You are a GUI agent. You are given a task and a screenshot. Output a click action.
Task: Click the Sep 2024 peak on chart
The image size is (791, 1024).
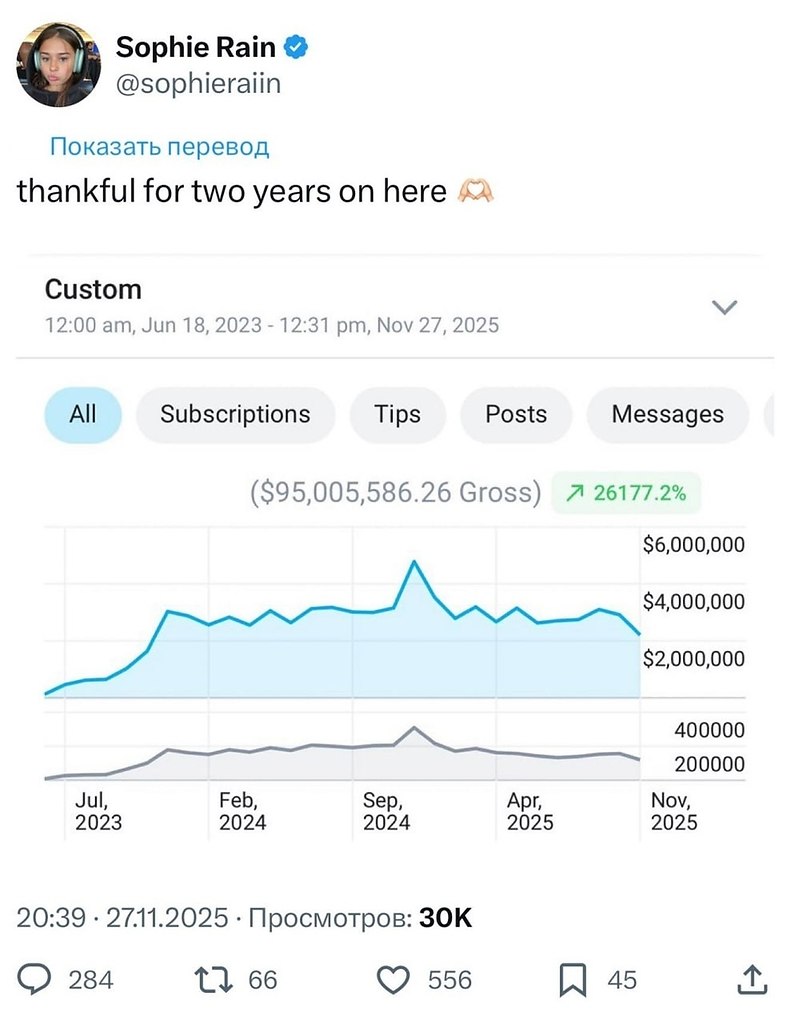coord(414,562)
